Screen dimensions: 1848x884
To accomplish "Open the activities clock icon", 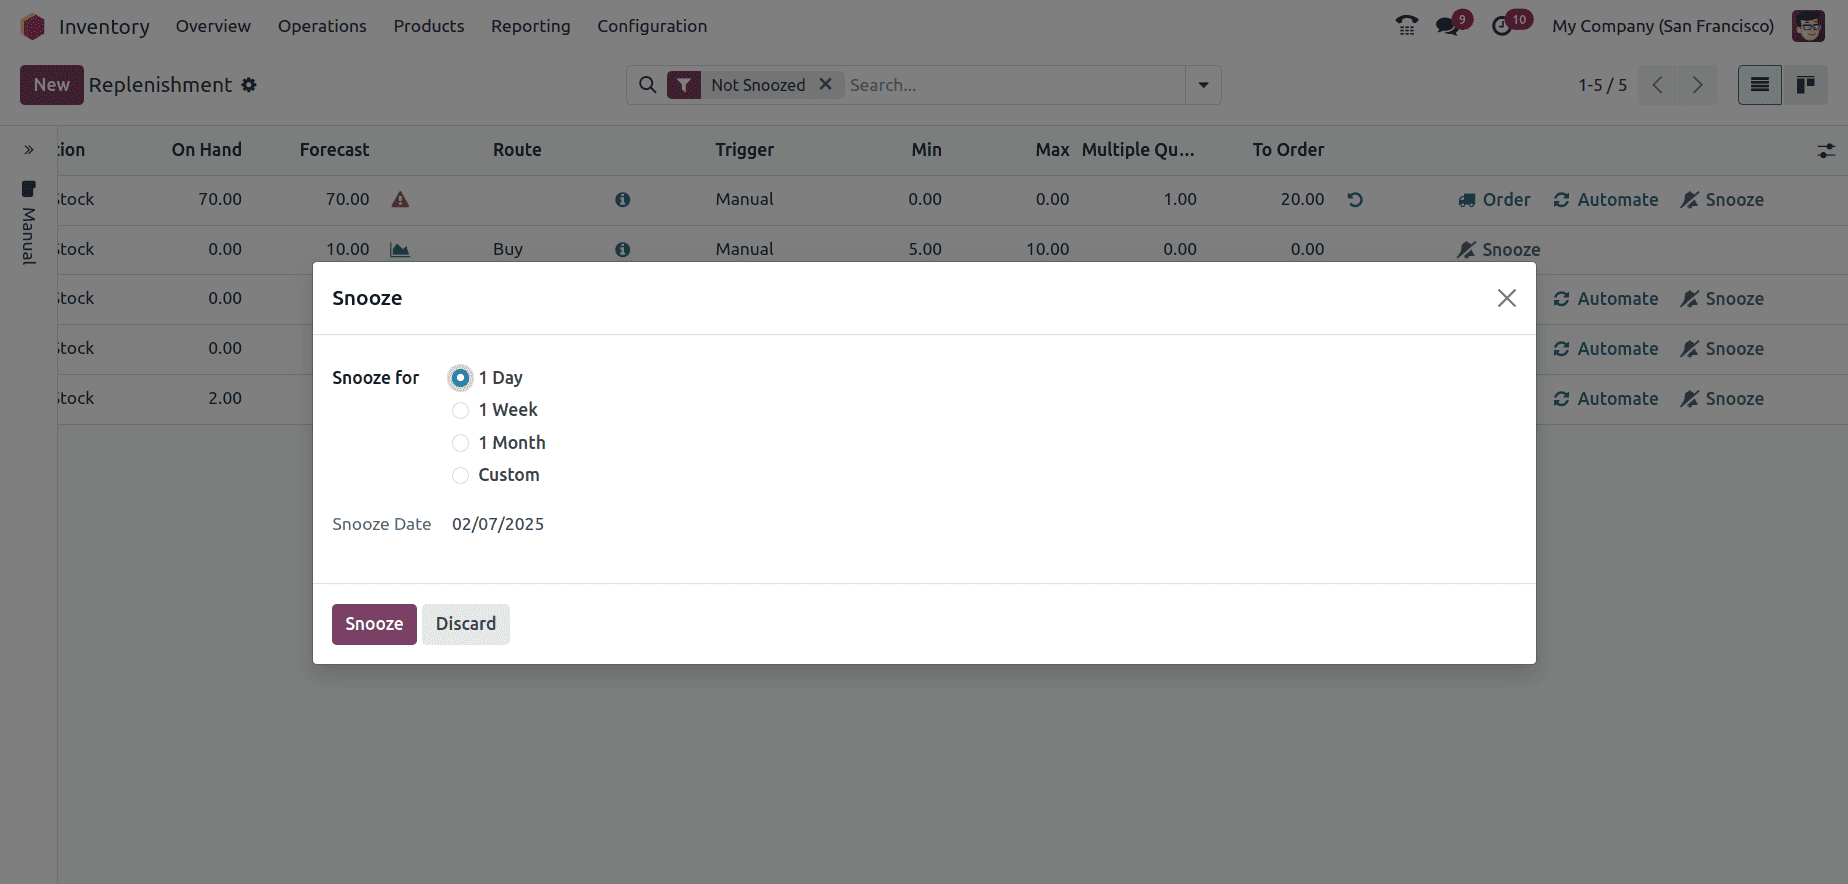I will pos(1502,26).
